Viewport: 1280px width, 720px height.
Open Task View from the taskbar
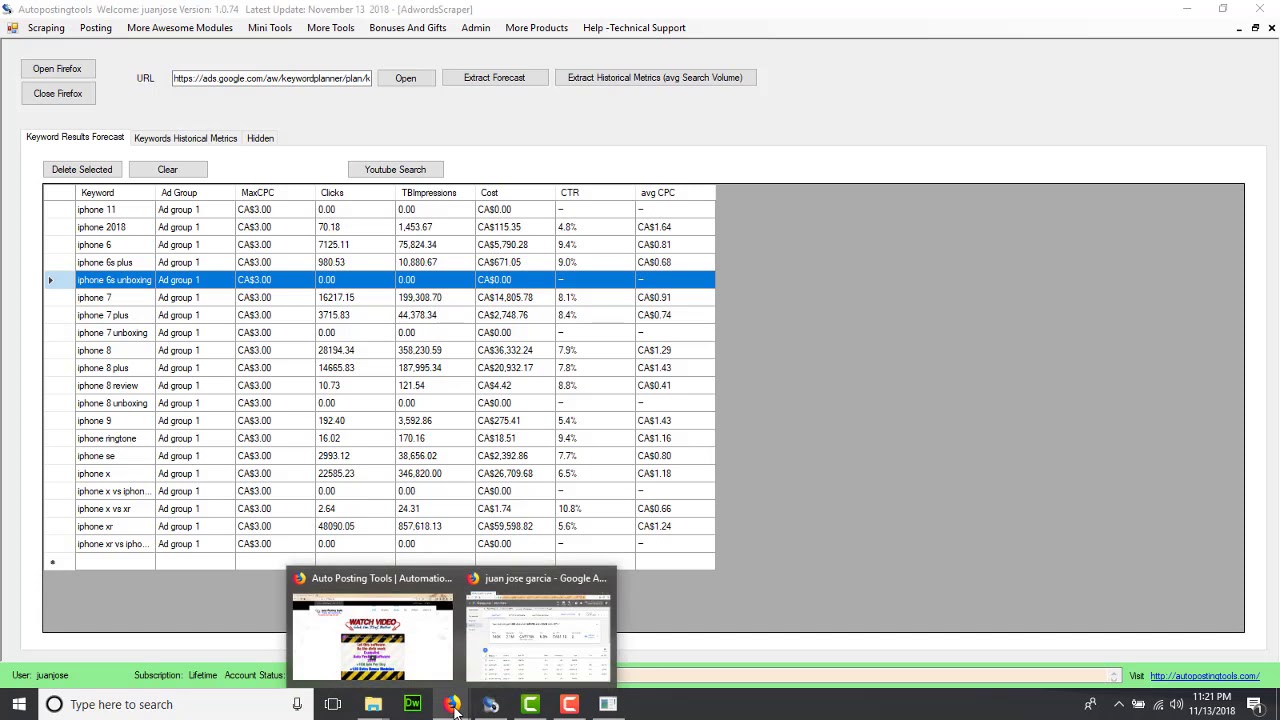pyautogui.click(x=333, y=704)
